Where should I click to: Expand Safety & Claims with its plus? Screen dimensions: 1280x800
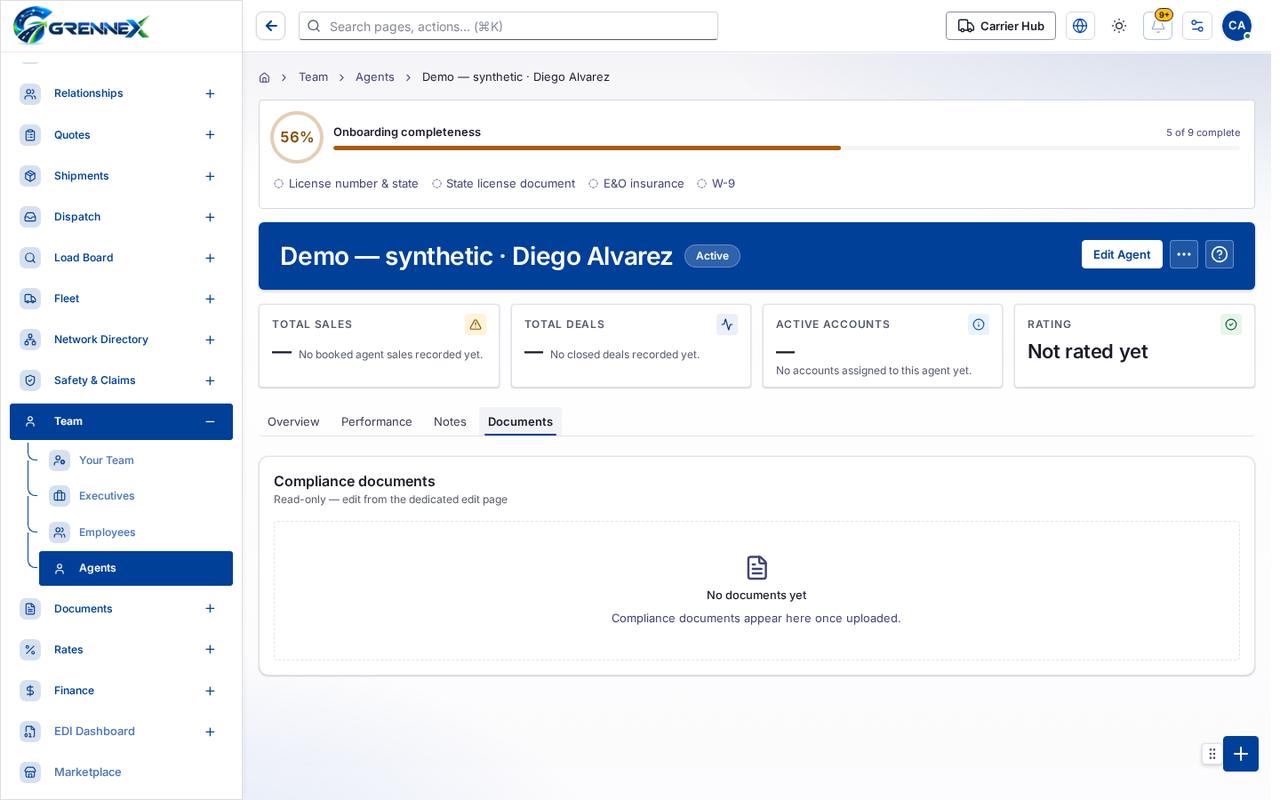point(210,380)
